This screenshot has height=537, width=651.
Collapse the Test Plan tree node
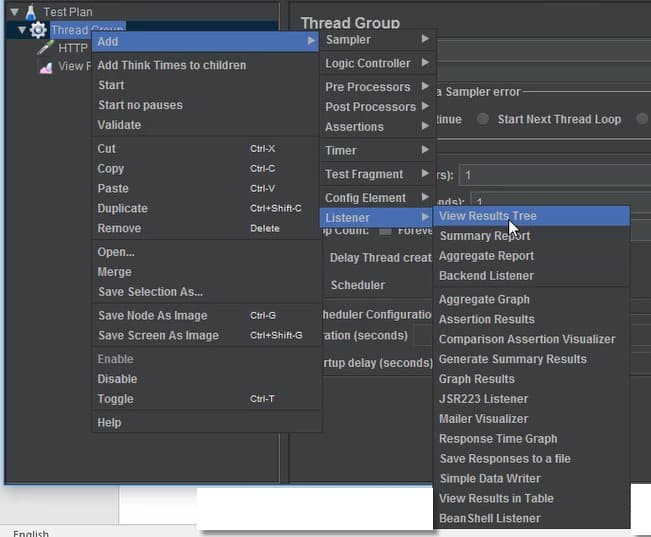coord(15,12)
